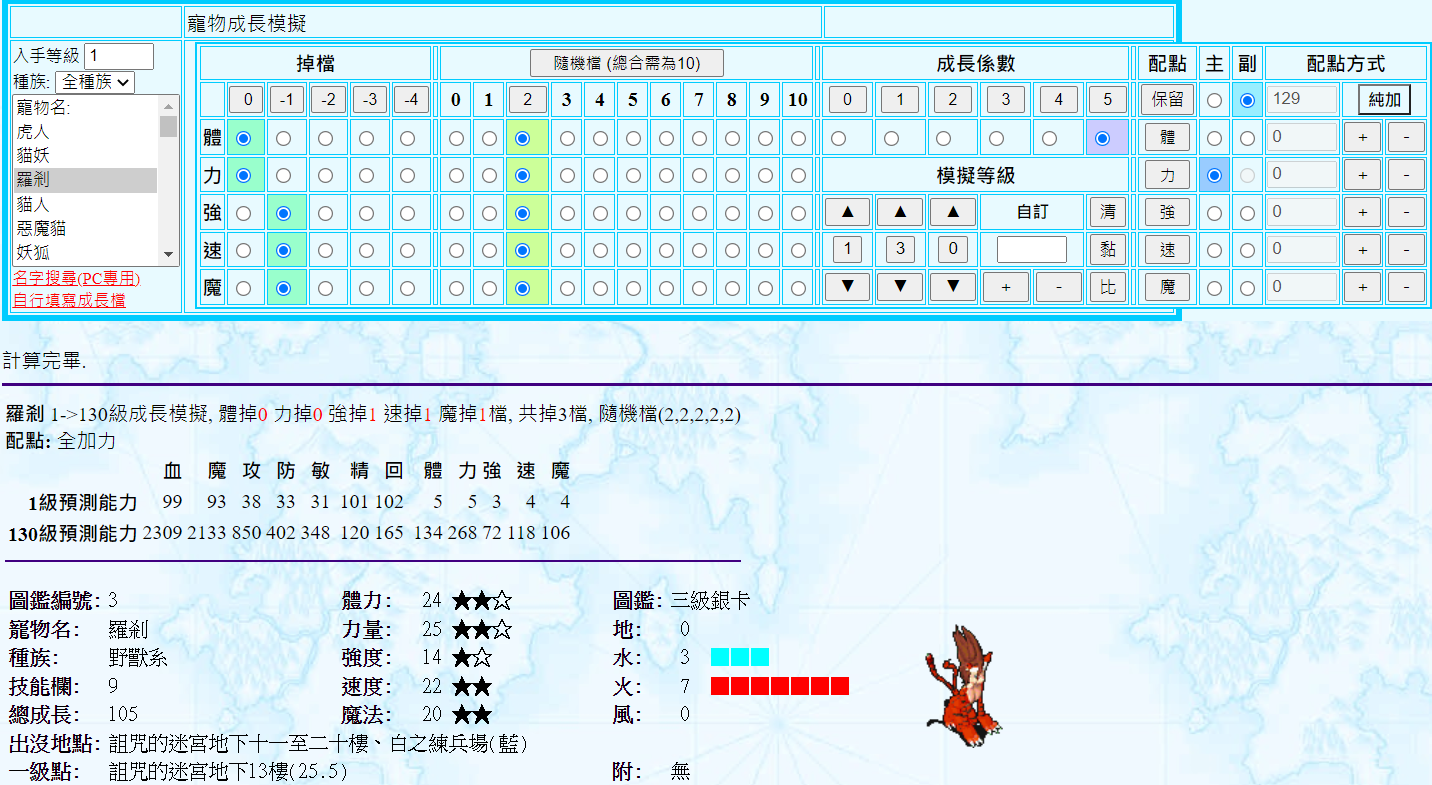Click plus button beside 比 in 模擬等級
Viewport: 1432px width, 785px height.
pos(1006,287)
